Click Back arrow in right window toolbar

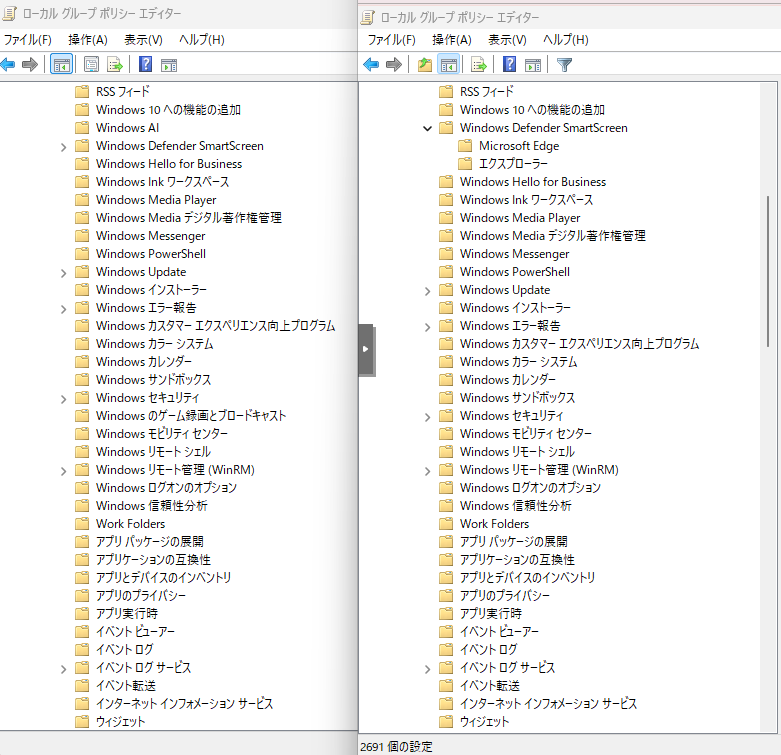pyautogui.click(x=371, y=64)
